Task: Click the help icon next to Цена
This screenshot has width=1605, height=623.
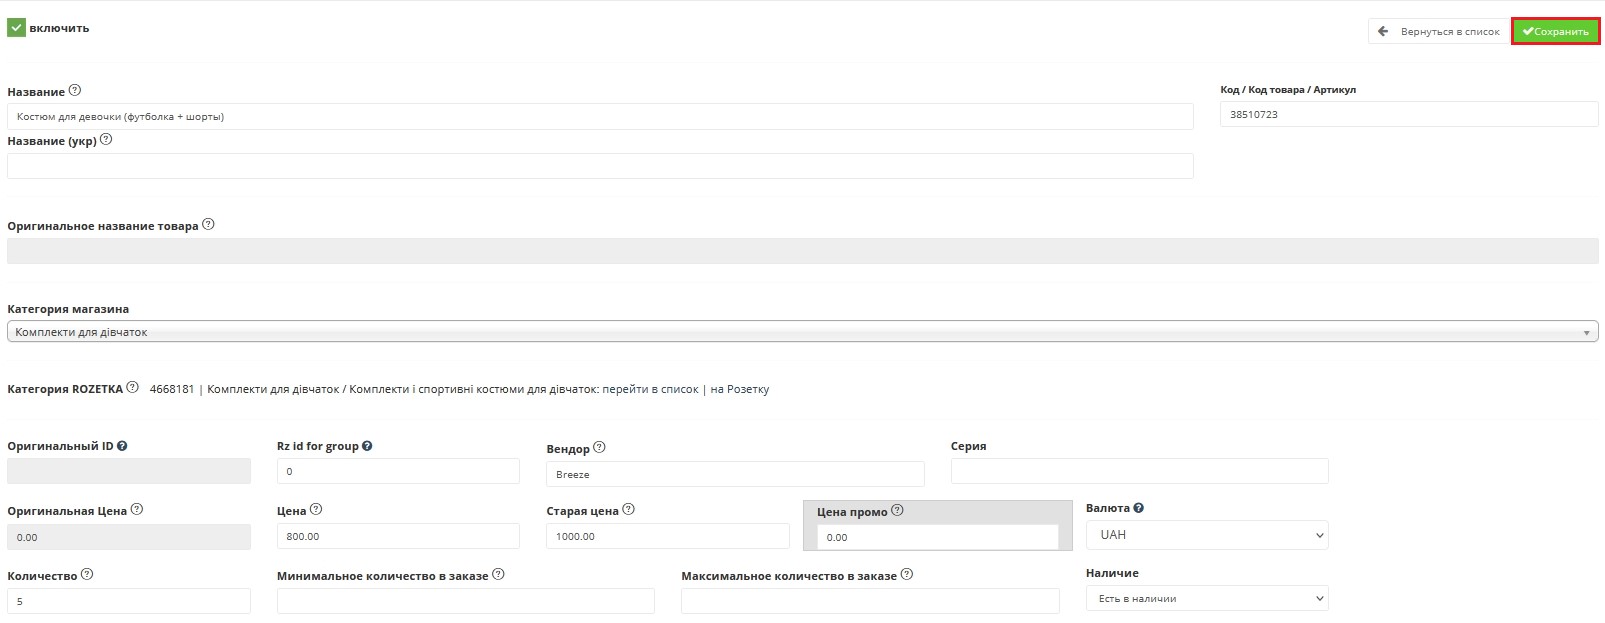Action: tap(316, 509)
